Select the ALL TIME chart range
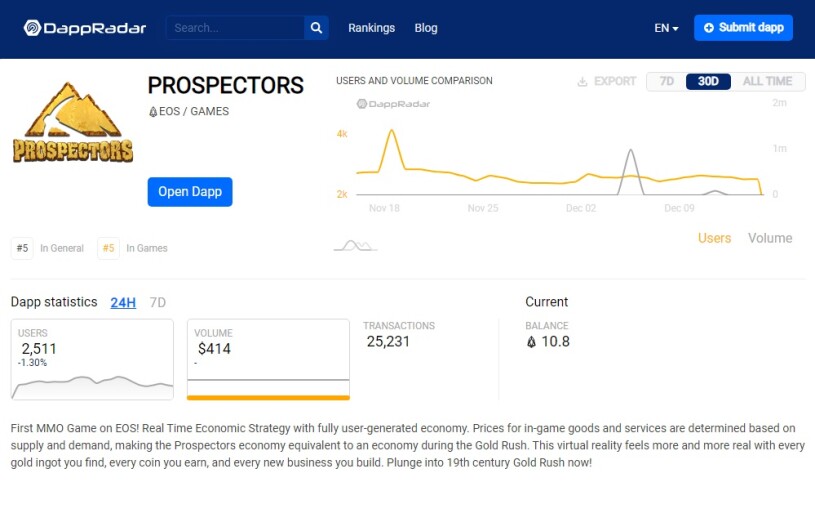 pyautogui.click(x=767, y=82)
